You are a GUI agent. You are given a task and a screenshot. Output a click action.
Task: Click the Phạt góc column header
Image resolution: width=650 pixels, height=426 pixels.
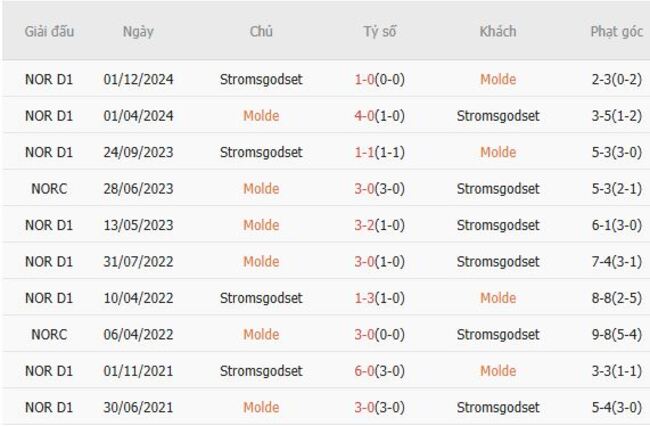616,31
